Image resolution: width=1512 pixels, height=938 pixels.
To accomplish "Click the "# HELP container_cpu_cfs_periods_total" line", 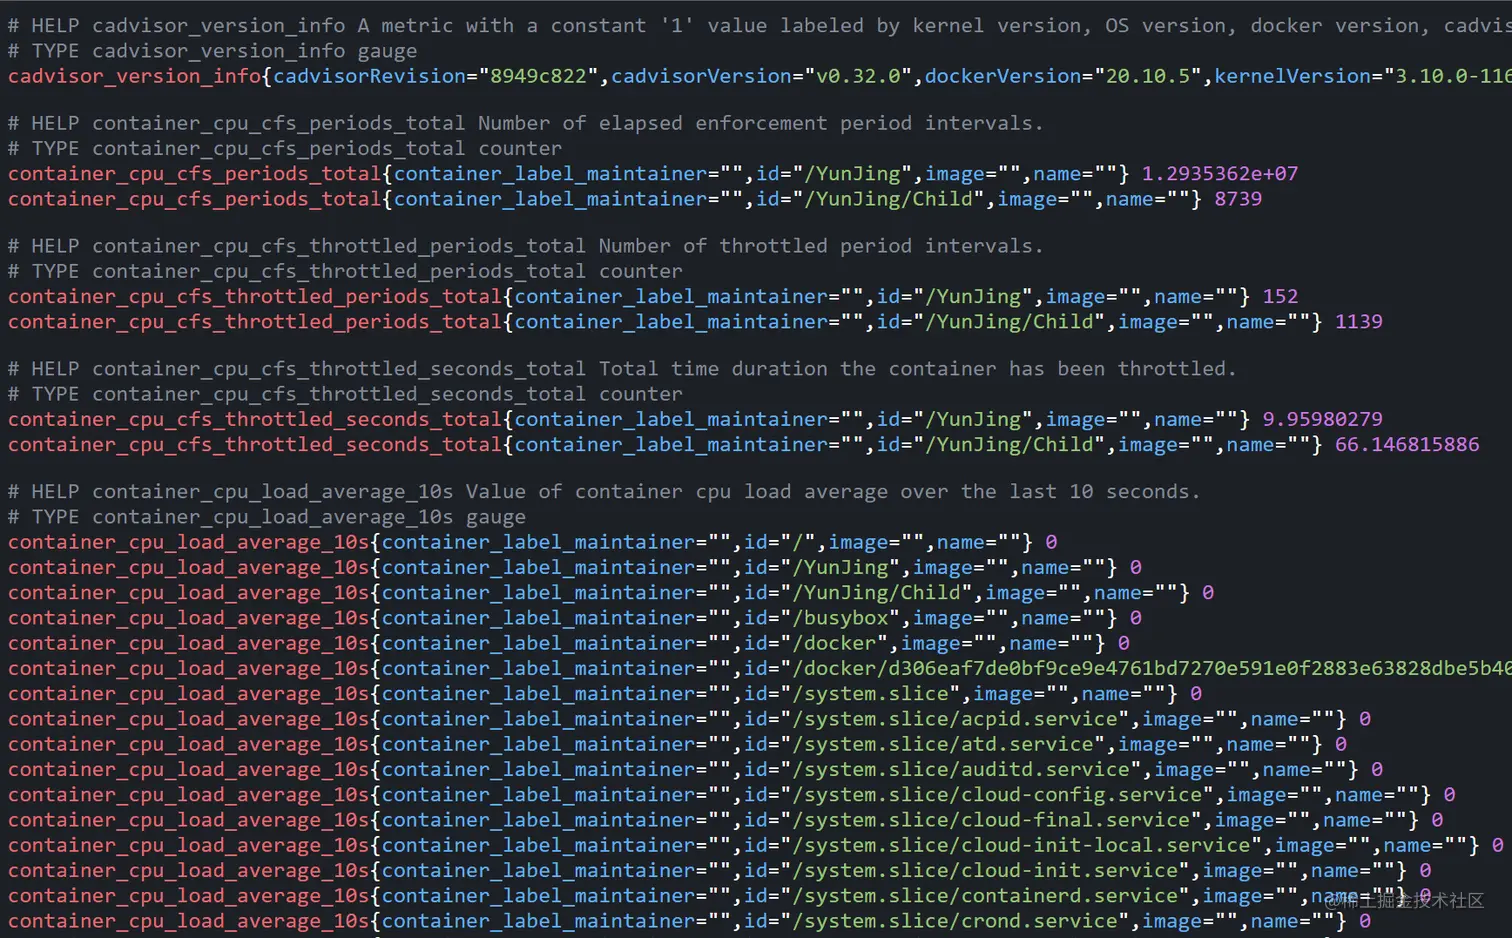I will [525, 124].
